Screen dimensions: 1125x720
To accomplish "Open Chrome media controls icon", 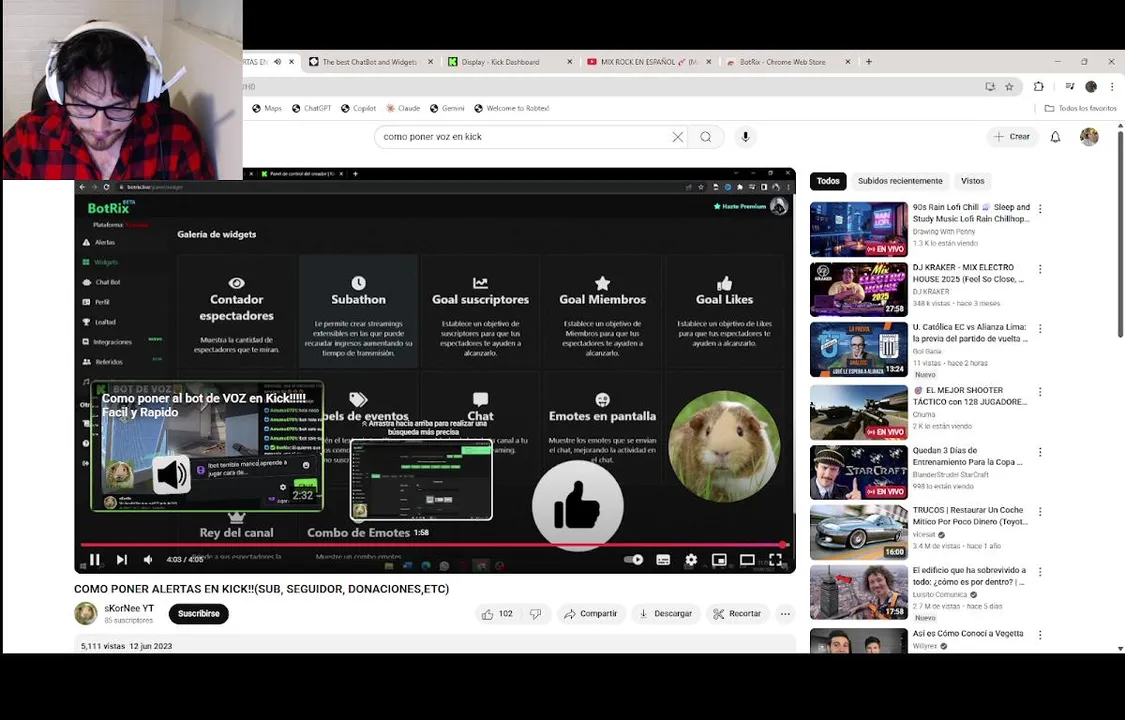I will (1069, 87).
